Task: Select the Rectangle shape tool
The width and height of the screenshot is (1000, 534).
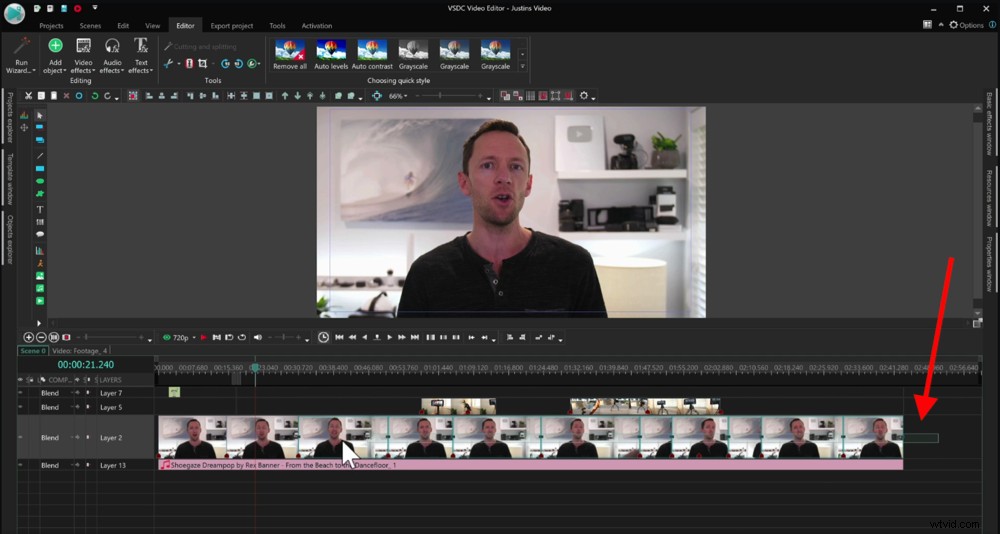Action: click(x=40, y=168)
